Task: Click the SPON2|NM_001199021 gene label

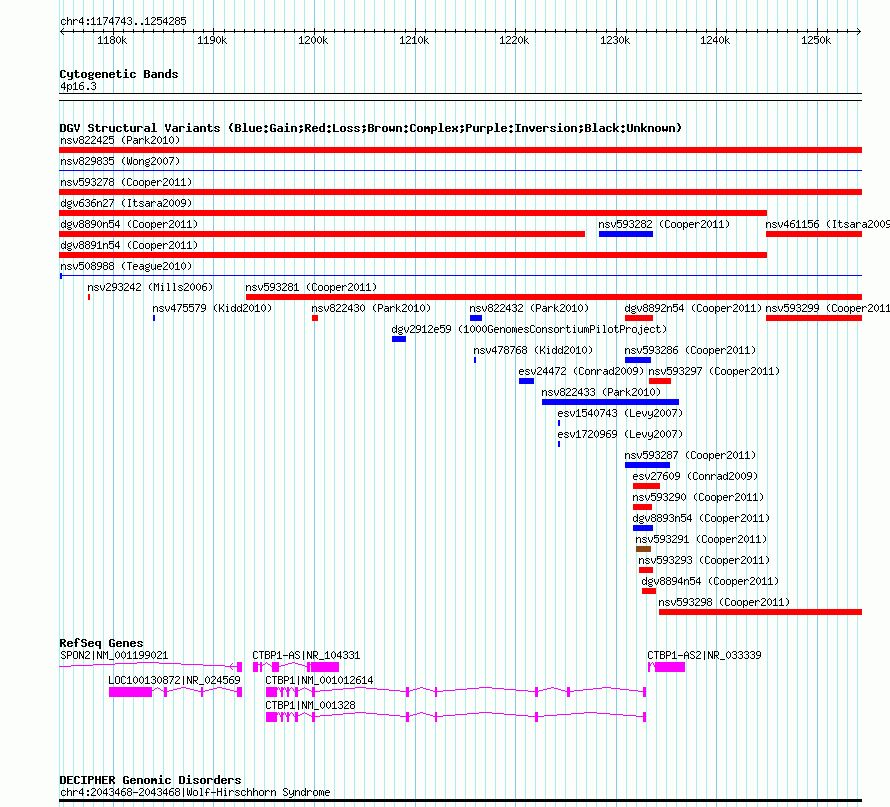Action: point(114,655)
